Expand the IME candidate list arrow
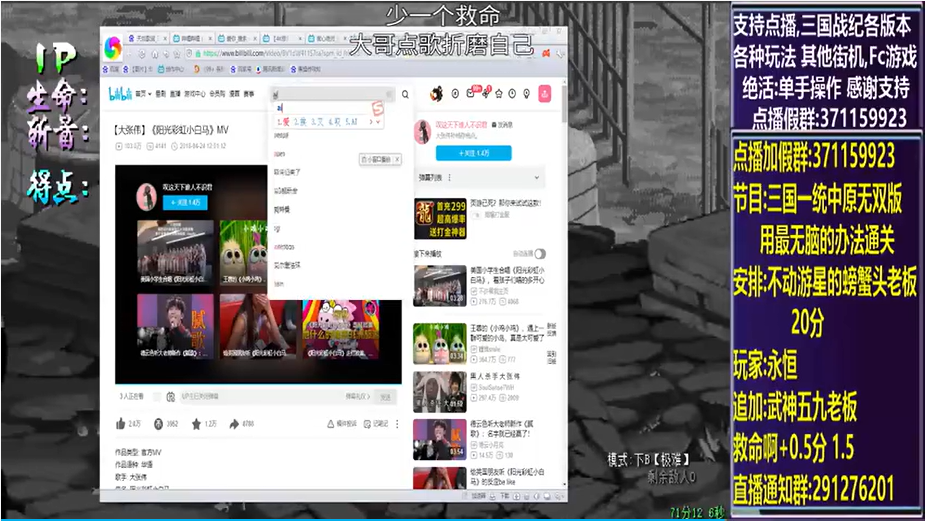925x521 pixels. pos(378,122)
